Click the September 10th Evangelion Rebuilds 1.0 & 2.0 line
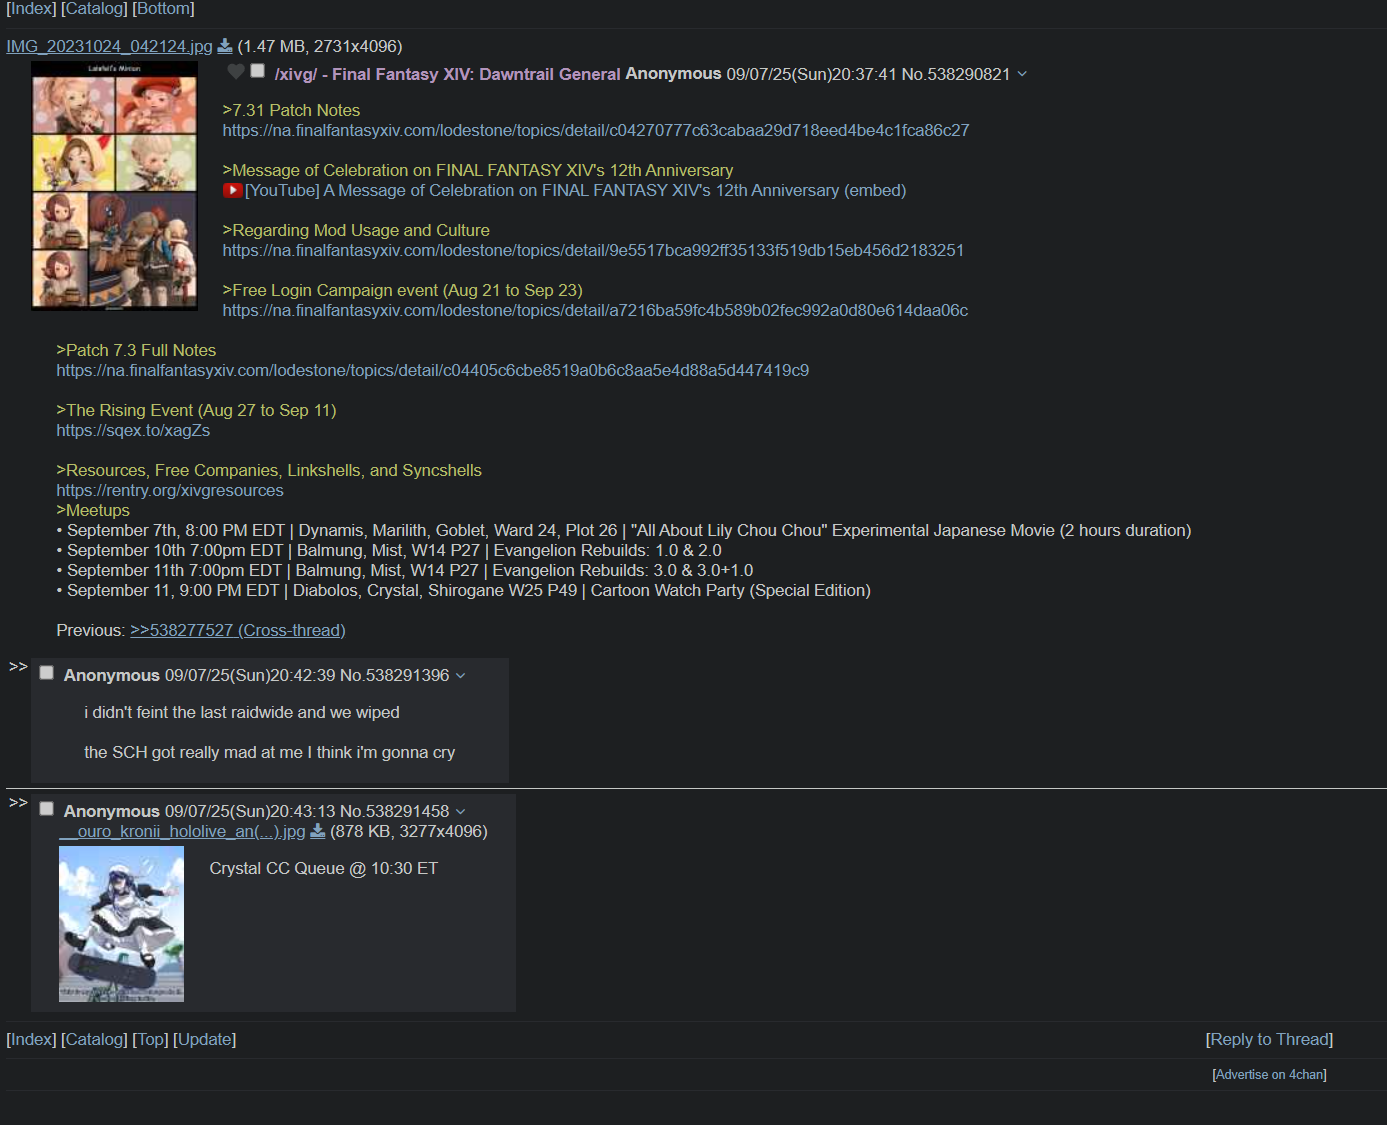The width and height of the screenshot is (1387, 1125). tap(389, 551)
